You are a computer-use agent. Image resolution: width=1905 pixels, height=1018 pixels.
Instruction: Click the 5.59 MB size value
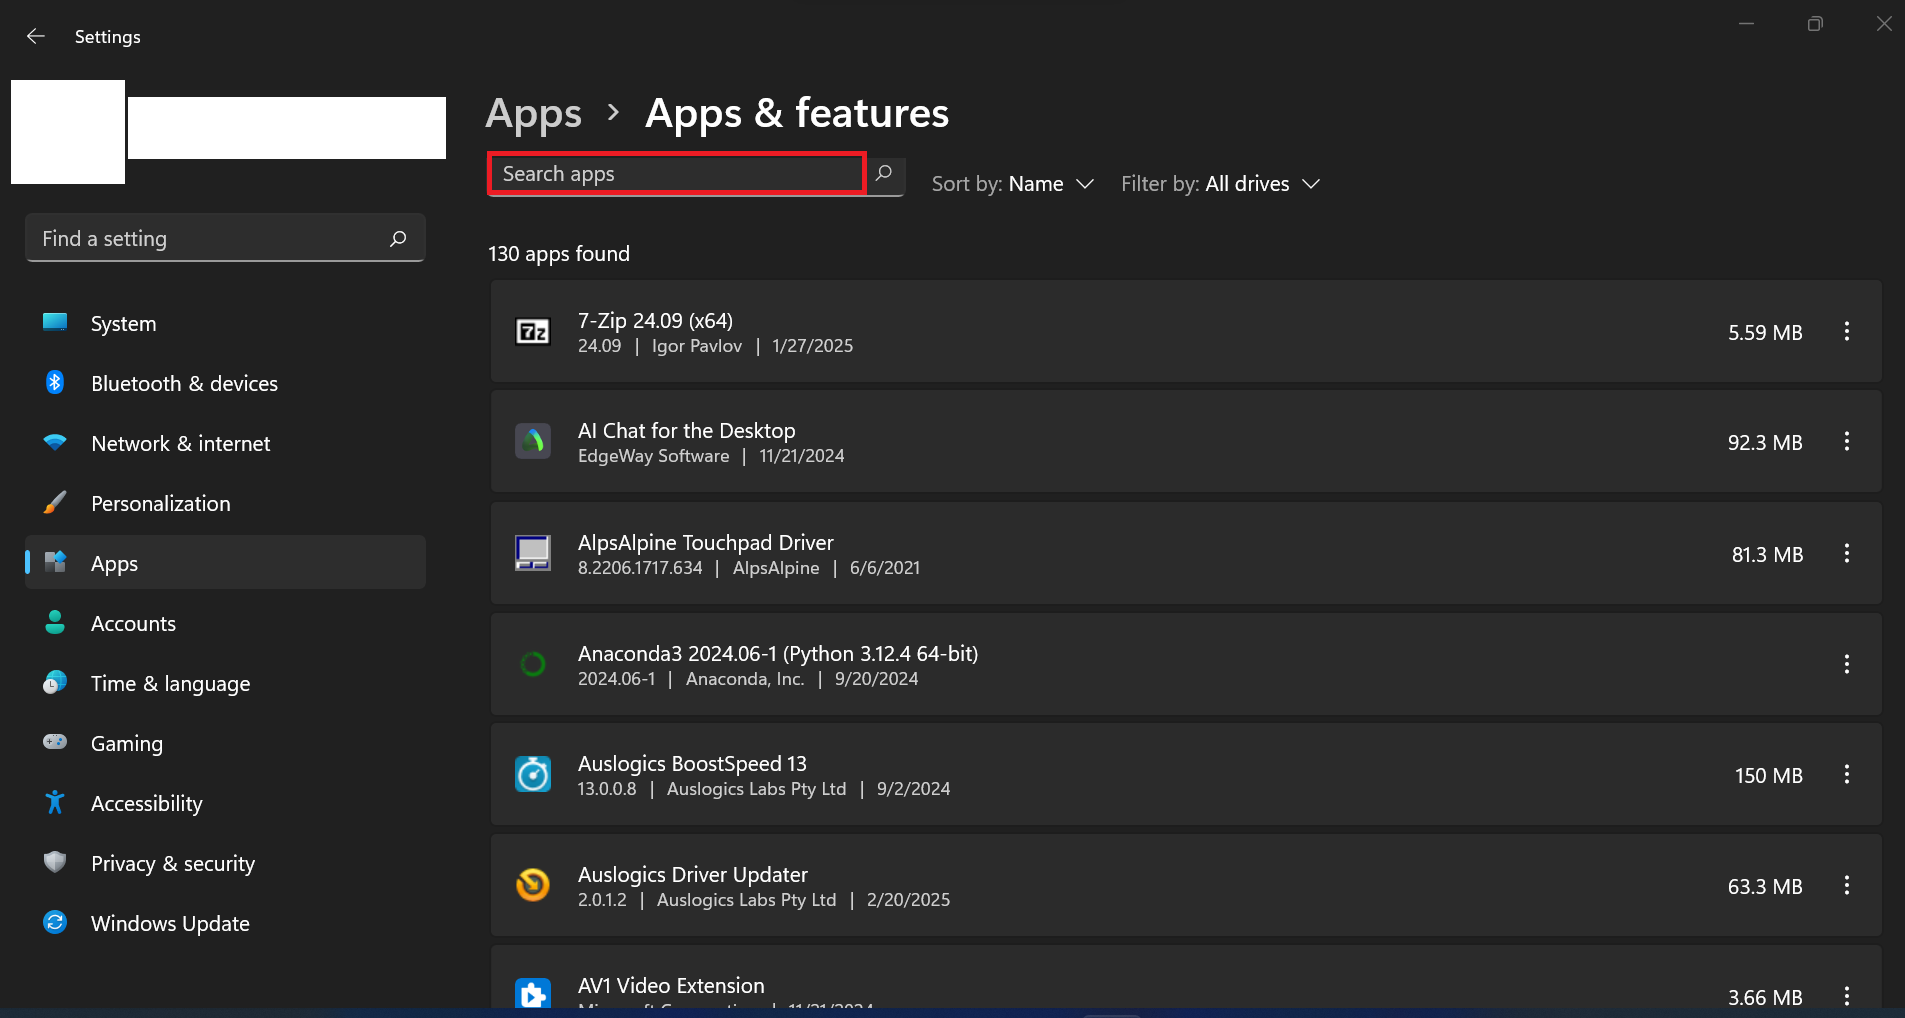1765,332
